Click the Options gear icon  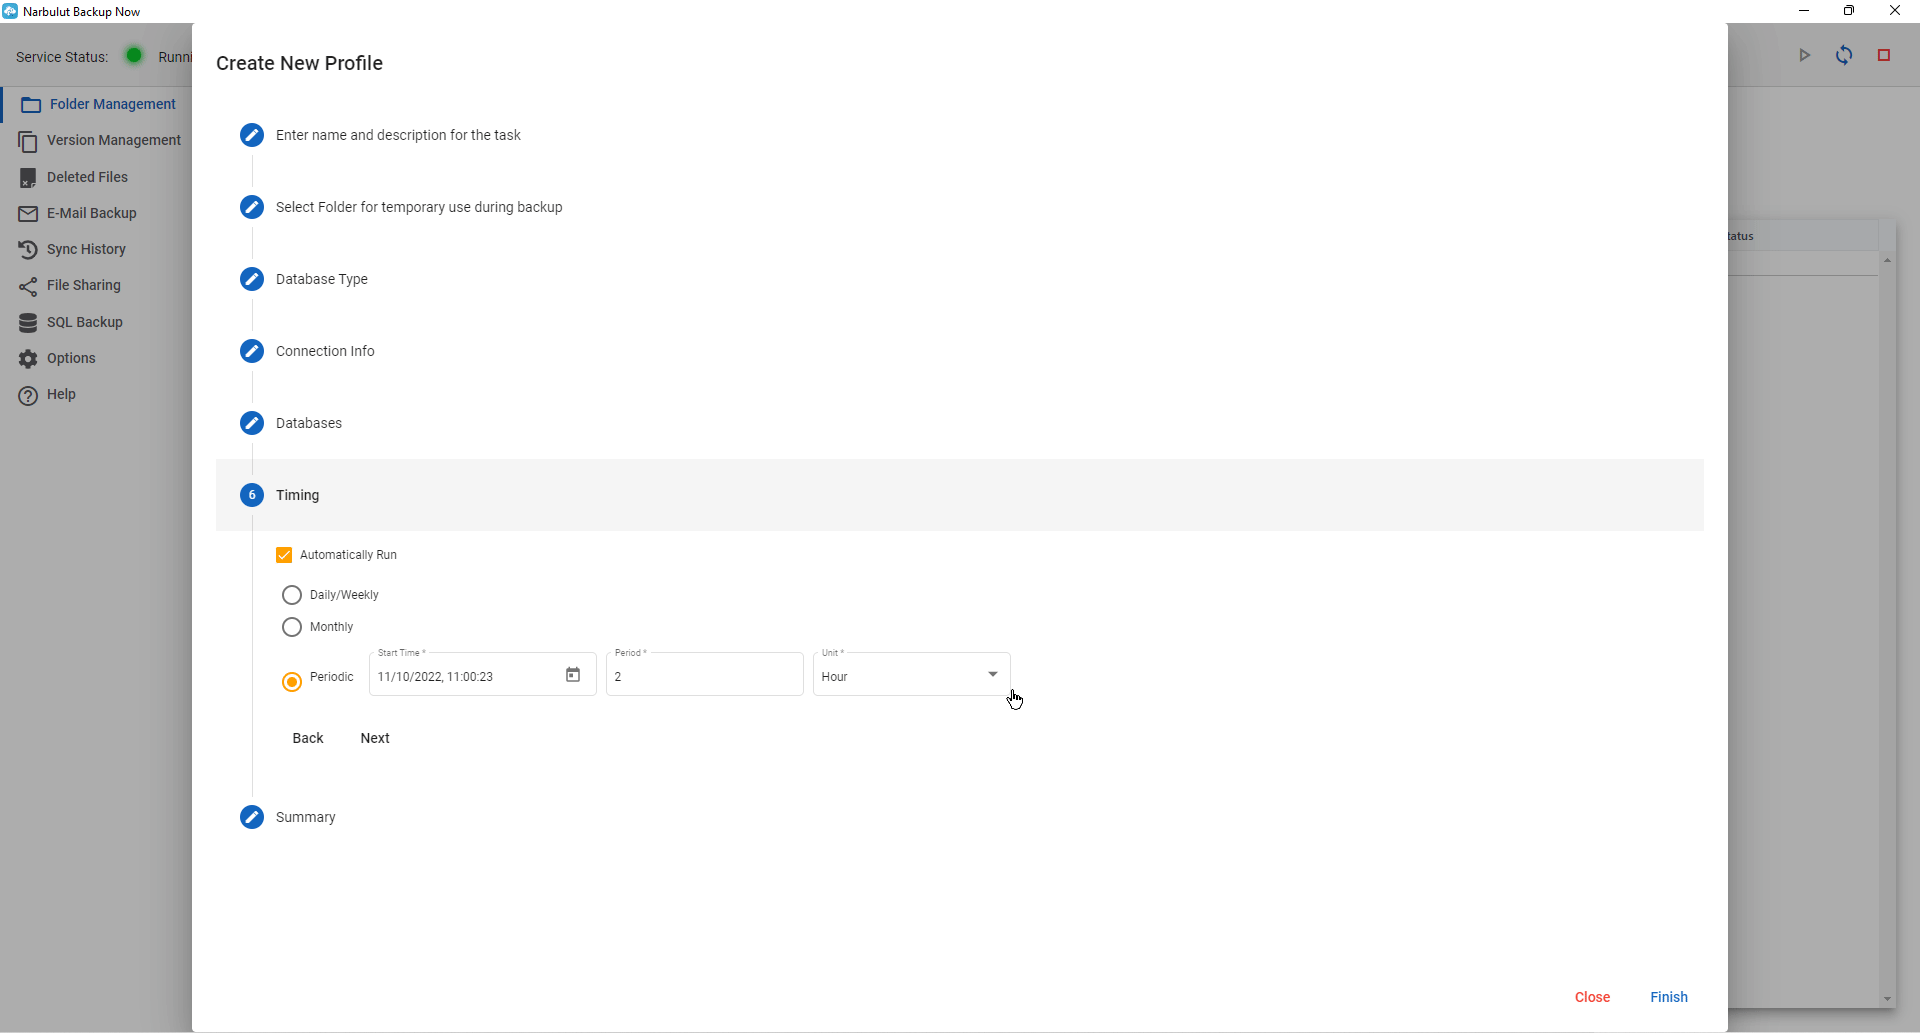click(x=28, y=359)
